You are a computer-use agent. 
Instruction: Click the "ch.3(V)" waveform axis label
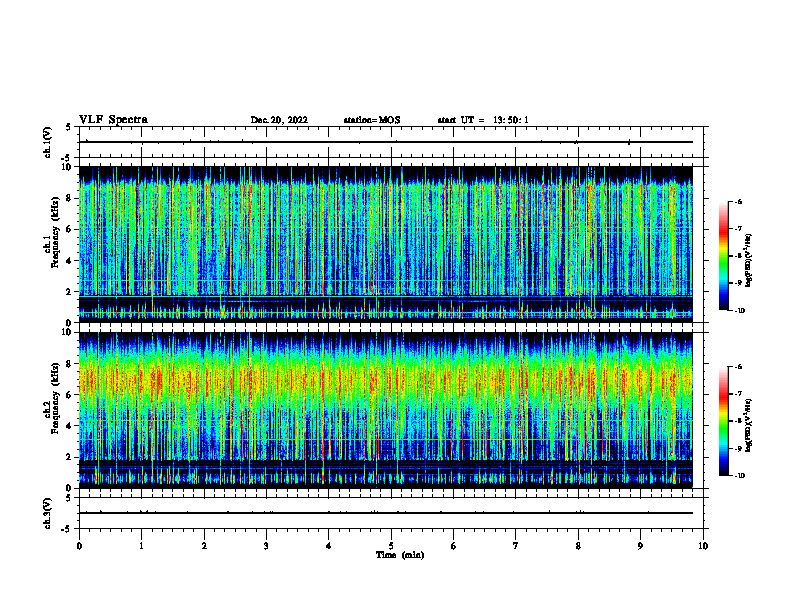(x=47, y=513)
